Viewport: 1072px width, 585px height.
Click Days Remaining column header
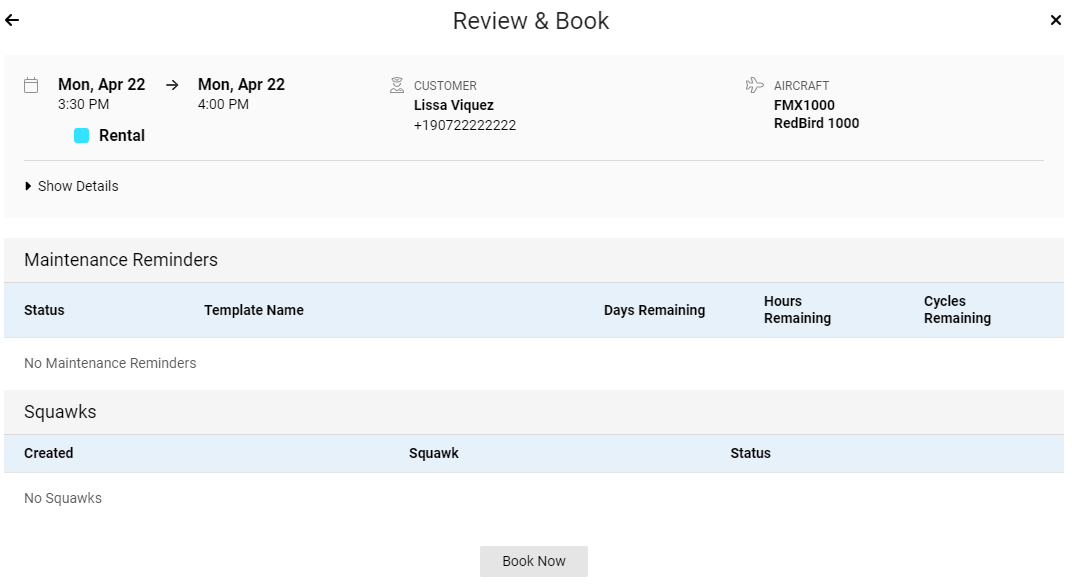[x=654, y=310]
